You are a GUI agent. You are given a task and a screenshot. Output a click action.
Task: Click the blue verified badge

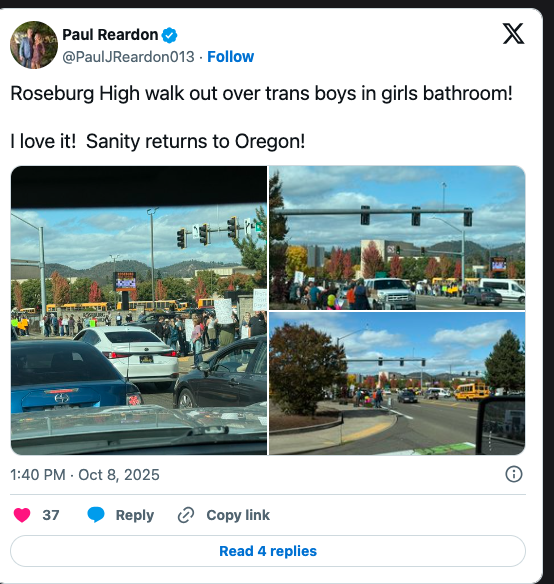pos(170,35)
